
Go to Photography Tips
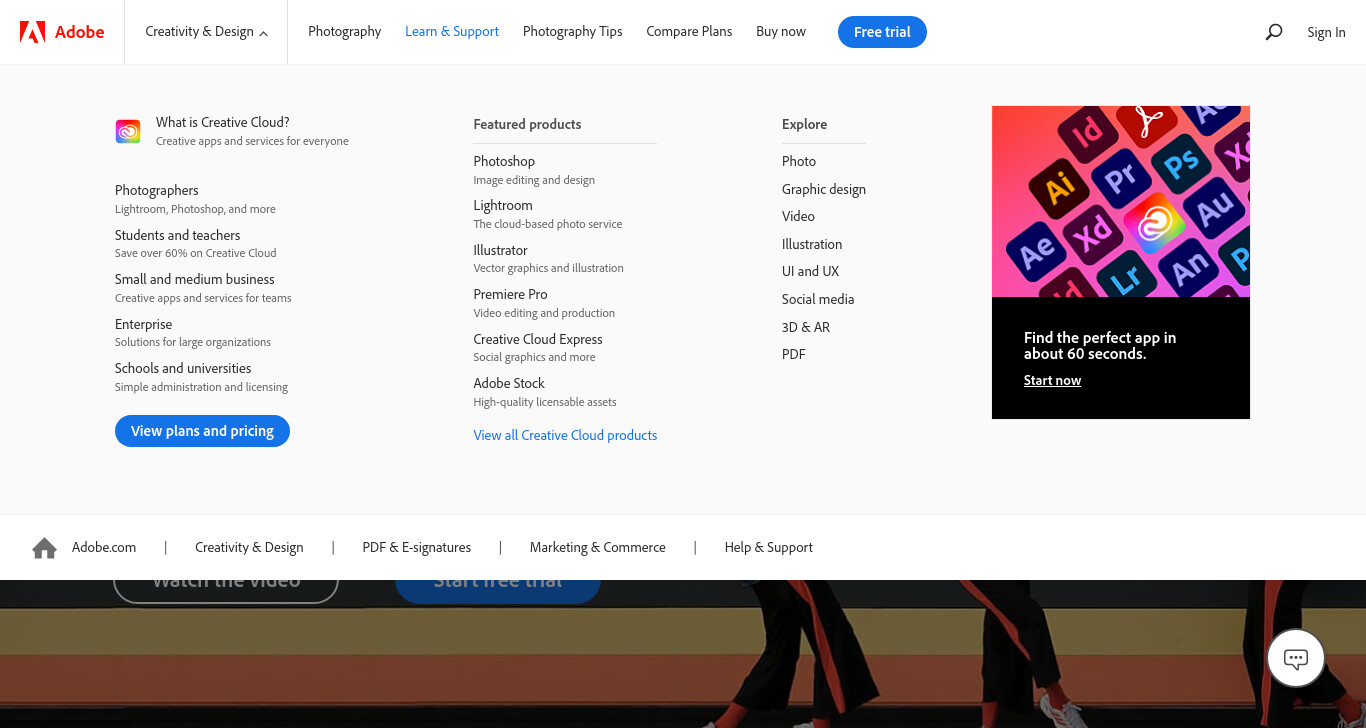tap(572, 32)
